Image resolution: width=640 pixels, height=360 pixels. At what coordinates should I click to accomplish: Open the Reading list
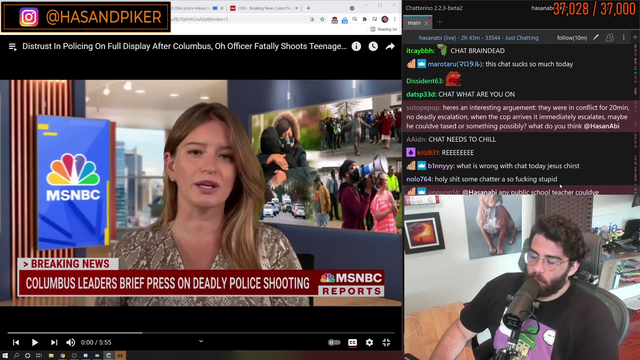coord(384,29)
